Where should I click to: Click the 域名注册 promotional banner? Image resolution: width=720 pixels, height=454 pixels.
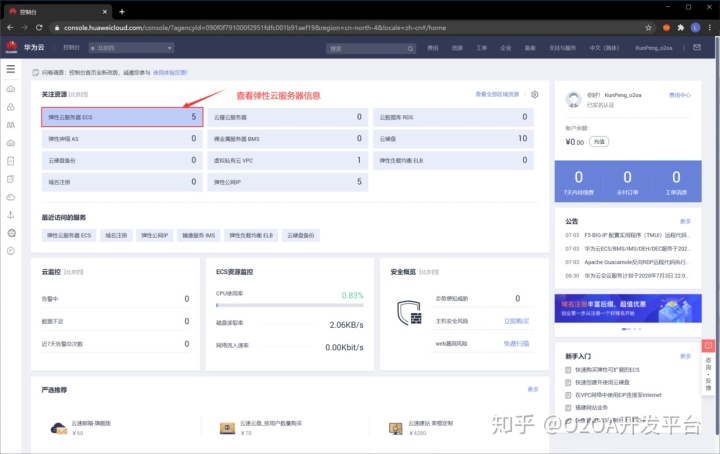pyautogui.click(x=628, y=308)
